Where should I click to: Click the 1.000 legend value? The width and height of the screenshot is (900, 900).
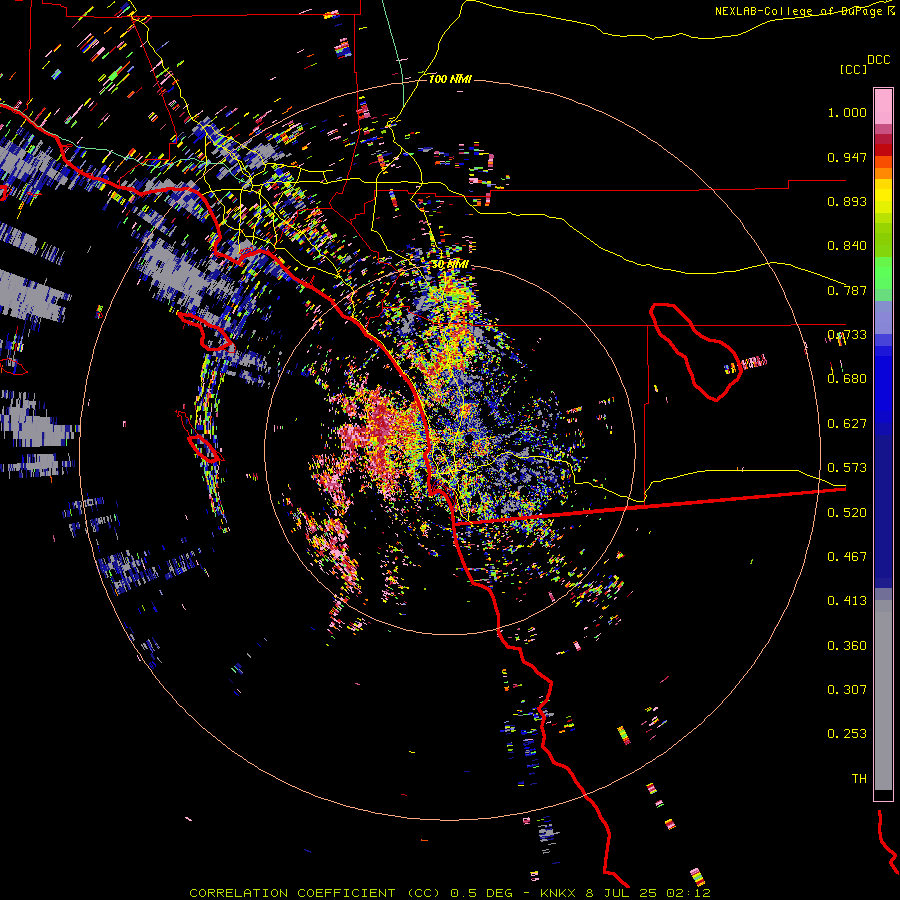click(847, 112)
